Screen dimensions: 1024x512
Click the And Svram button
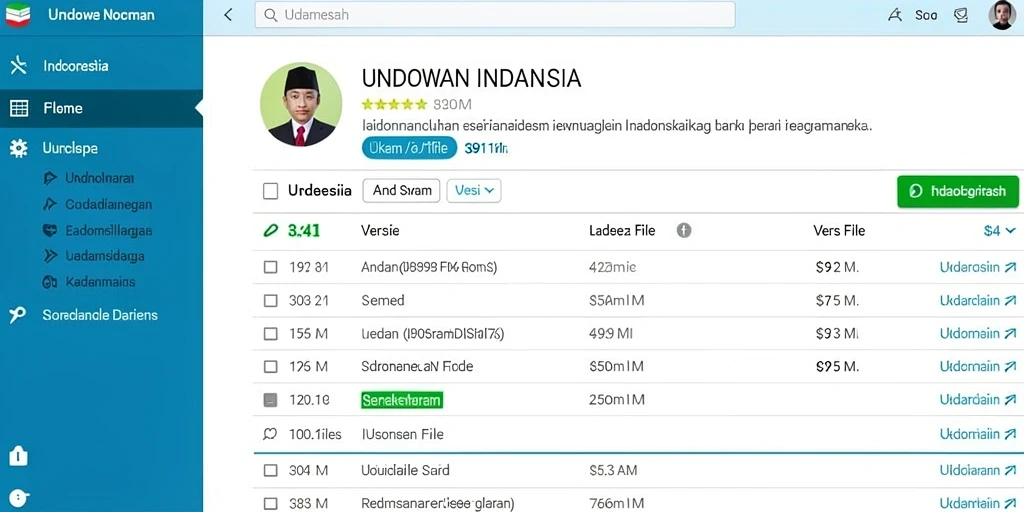pyautogui.click(x=402, y=191)
